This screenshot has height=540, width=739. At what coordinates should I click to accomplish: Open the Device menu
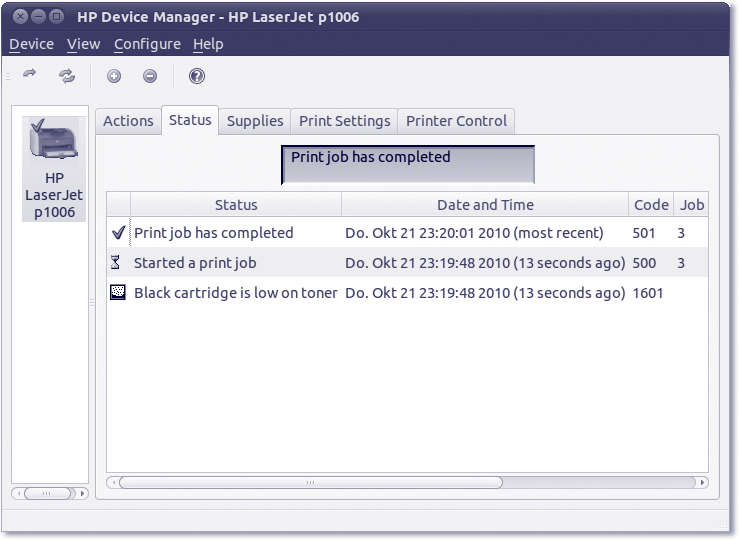[31, 44]
